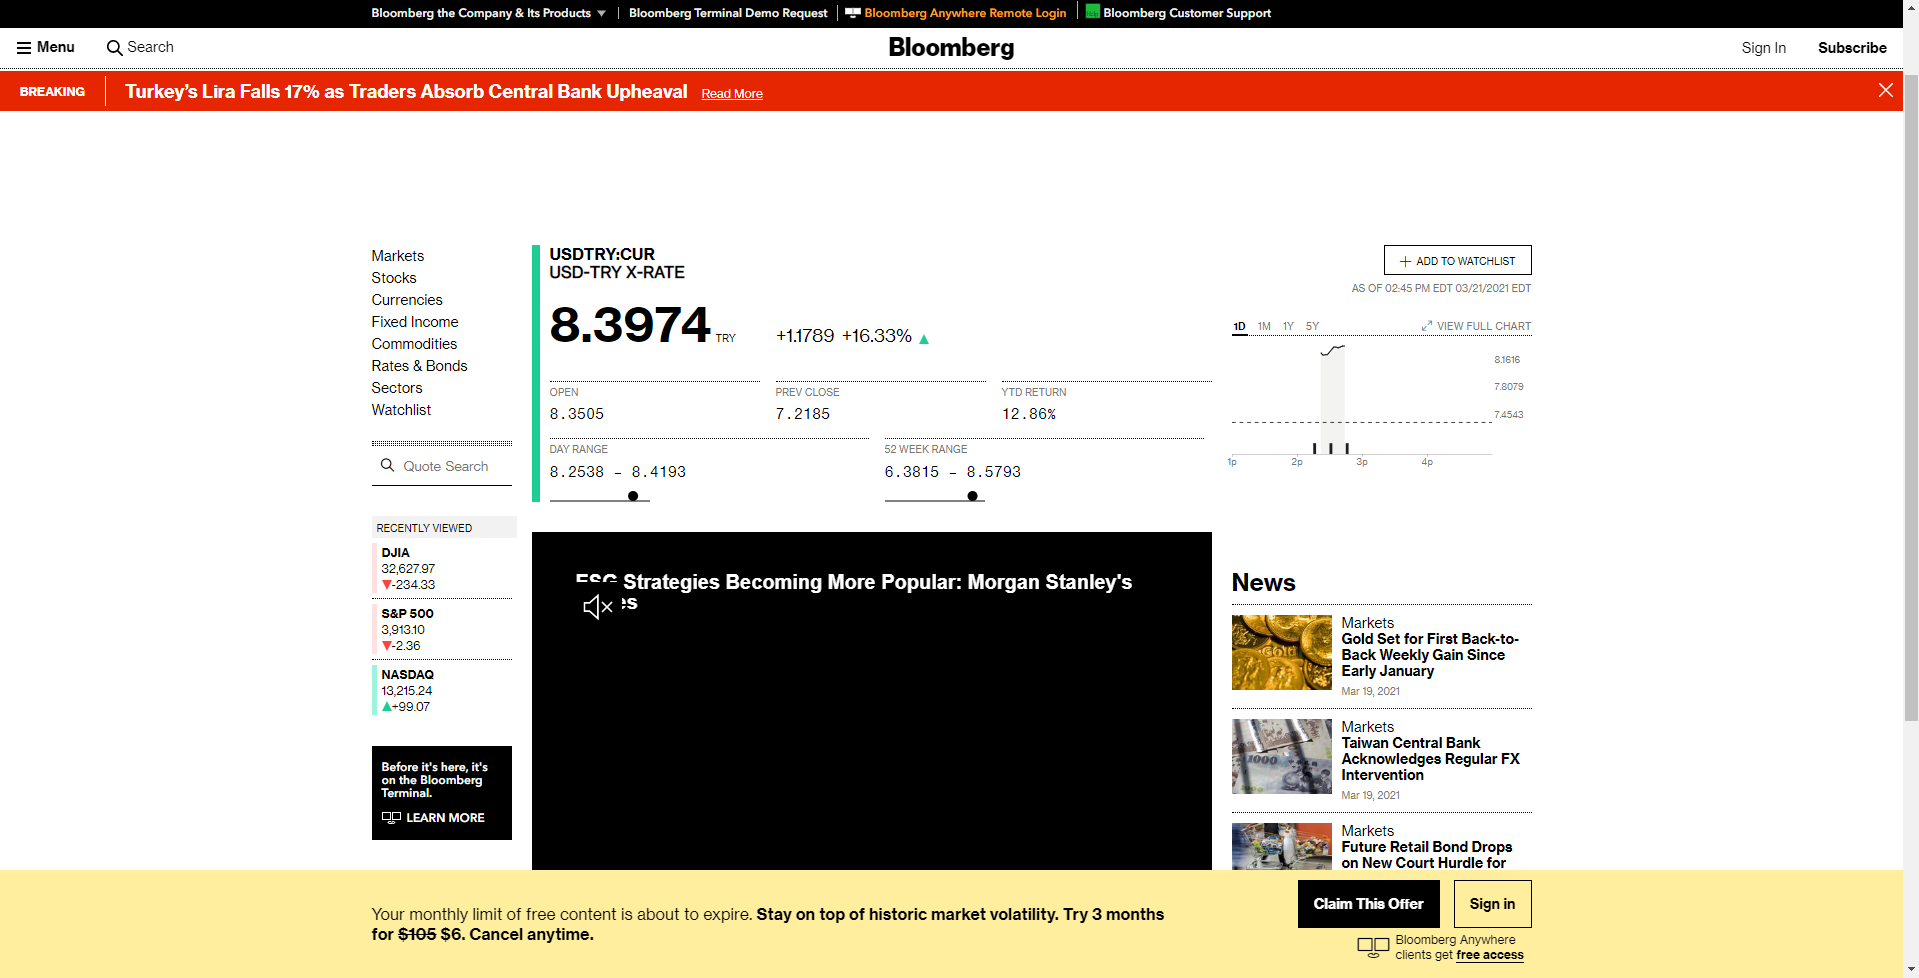Click the Add to Watchlist button

point(1457,260)
